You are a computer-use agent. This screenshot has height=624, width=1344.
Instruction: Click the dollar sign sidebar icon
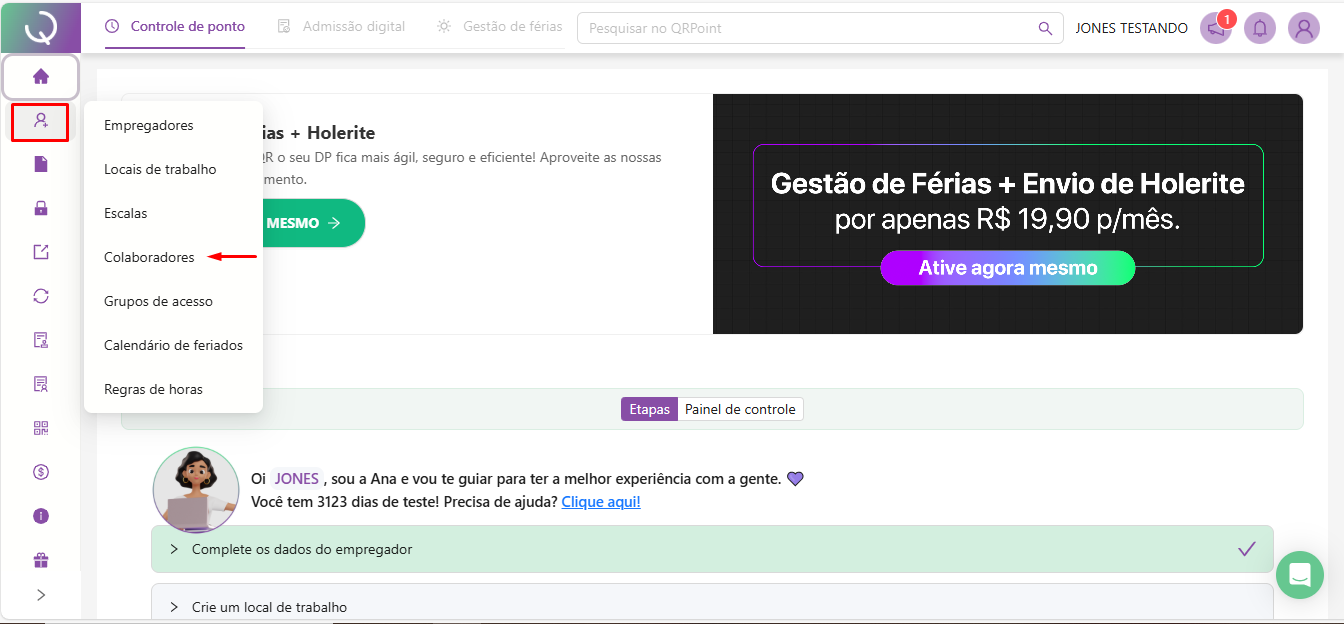[41, 472]
